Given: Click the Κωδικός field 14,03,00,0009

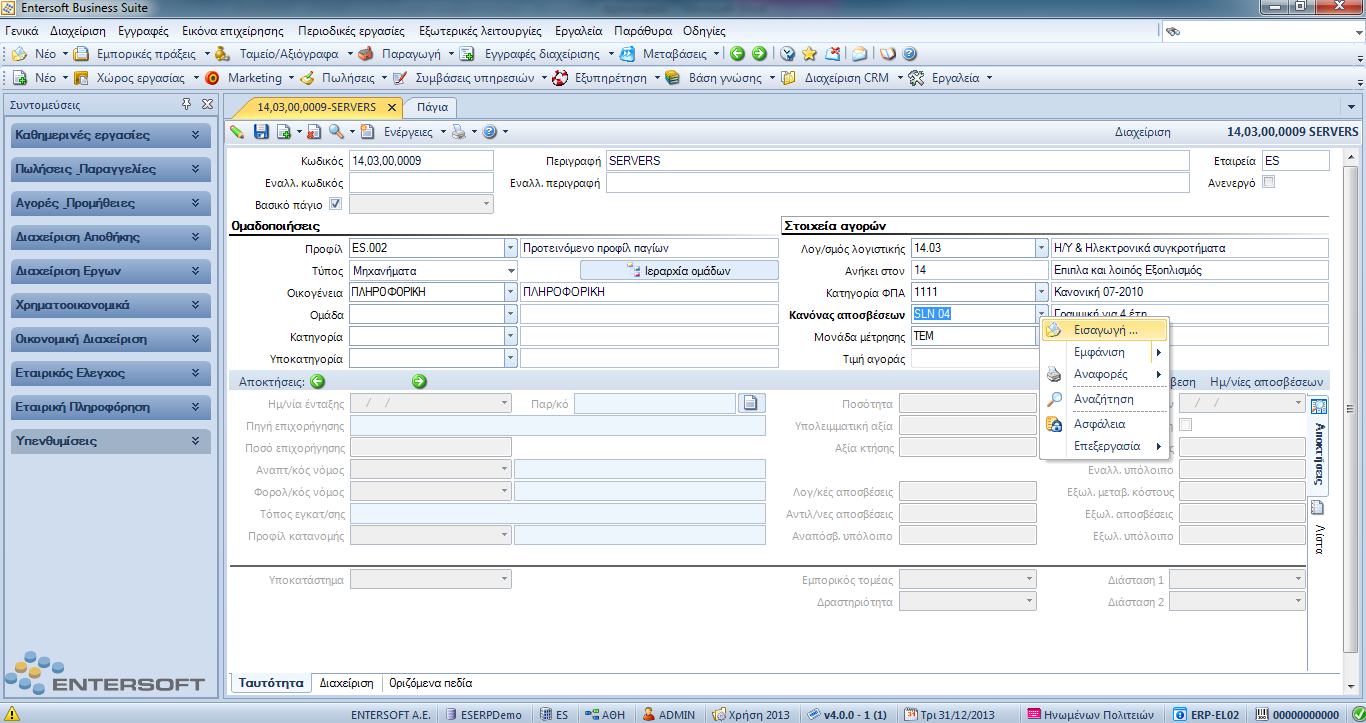Looking at the screenshot, I should pos(421,160).
